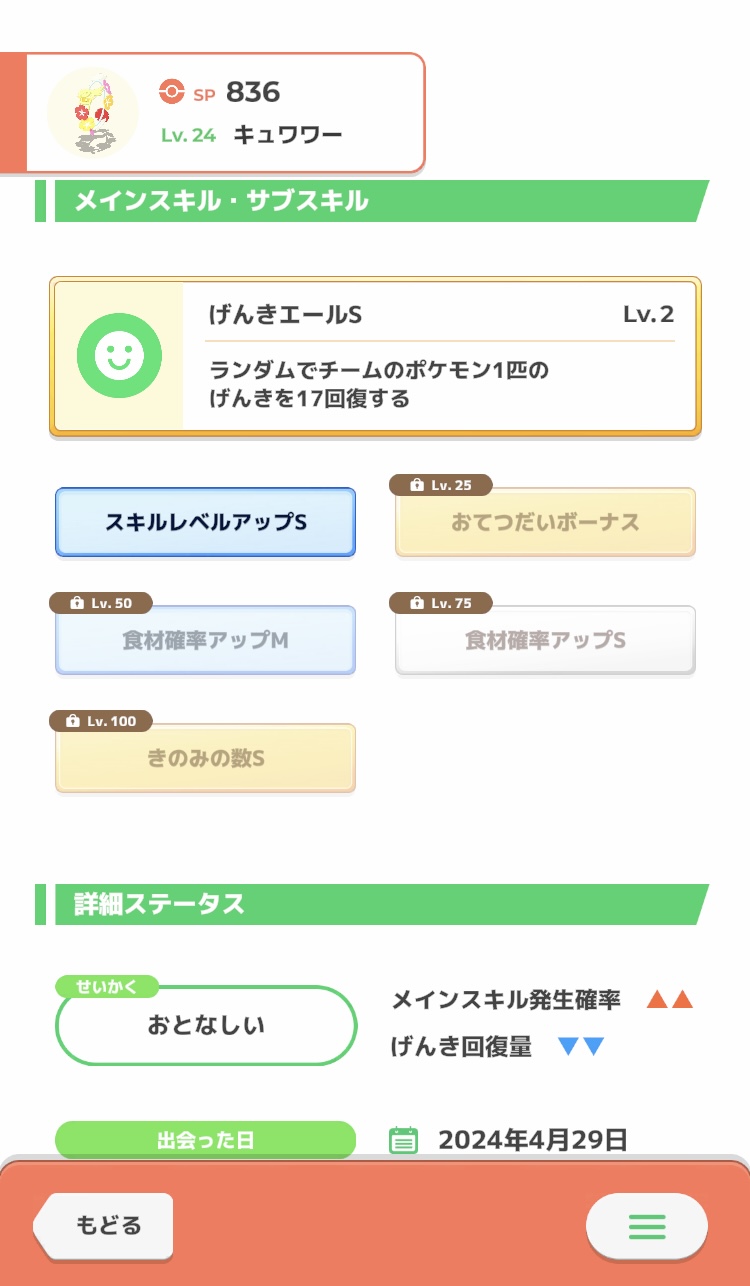Image resolution: width=750 pixels, height=1286 pixels.
Task: Click the calendar icon beside the date
Action: pos(403,1140)
